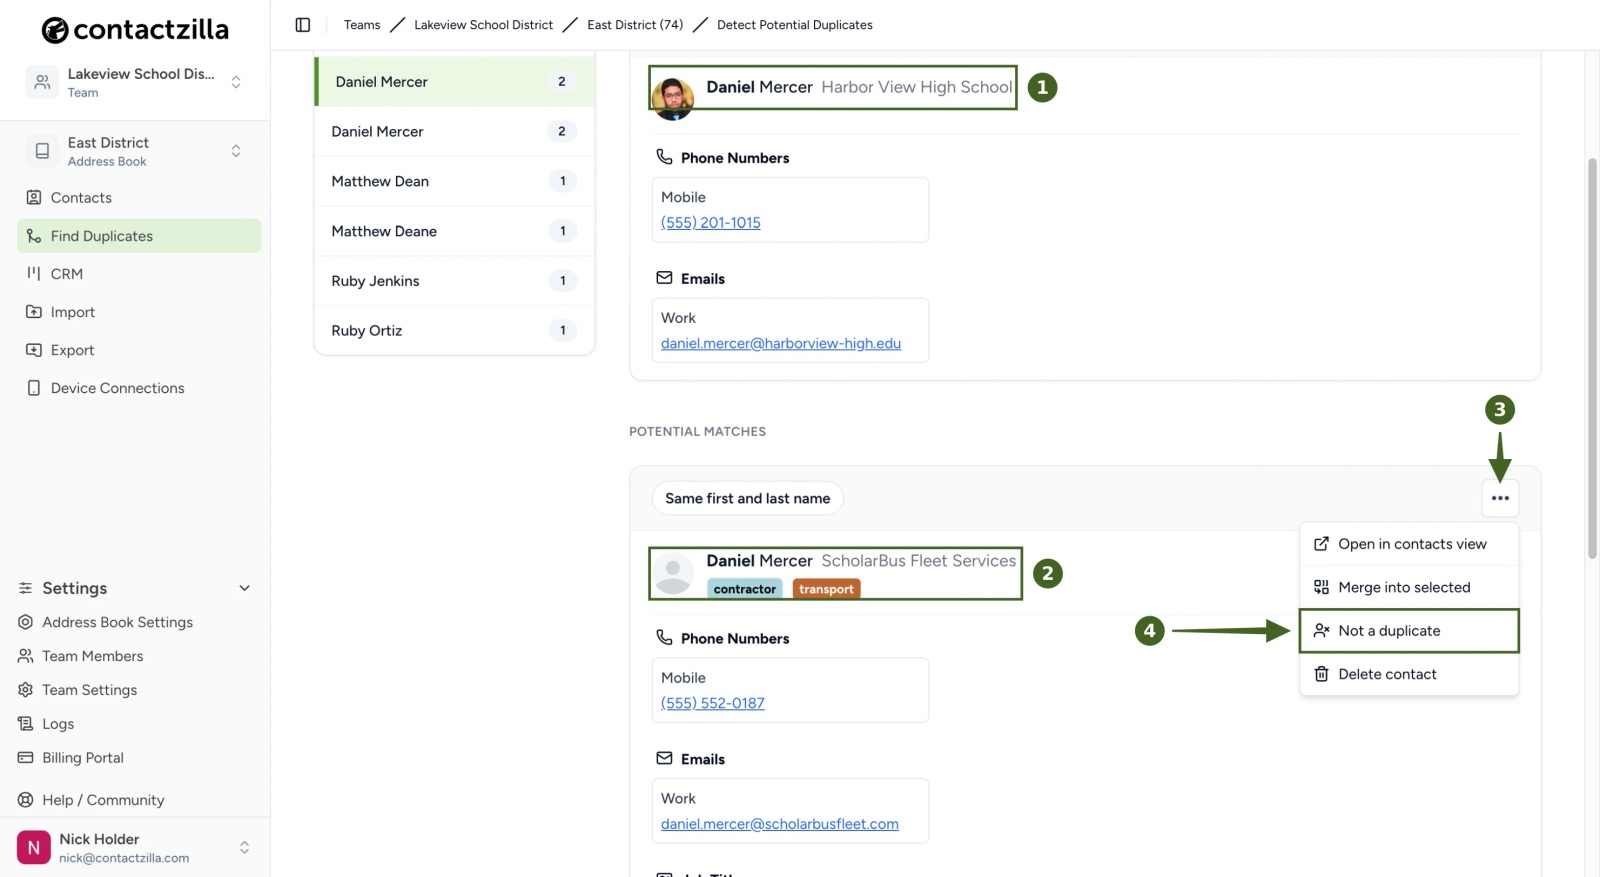The image size is (1600, 877).
Task: Click the Delete contact trash icon
Action: [x=1321, y=674]
